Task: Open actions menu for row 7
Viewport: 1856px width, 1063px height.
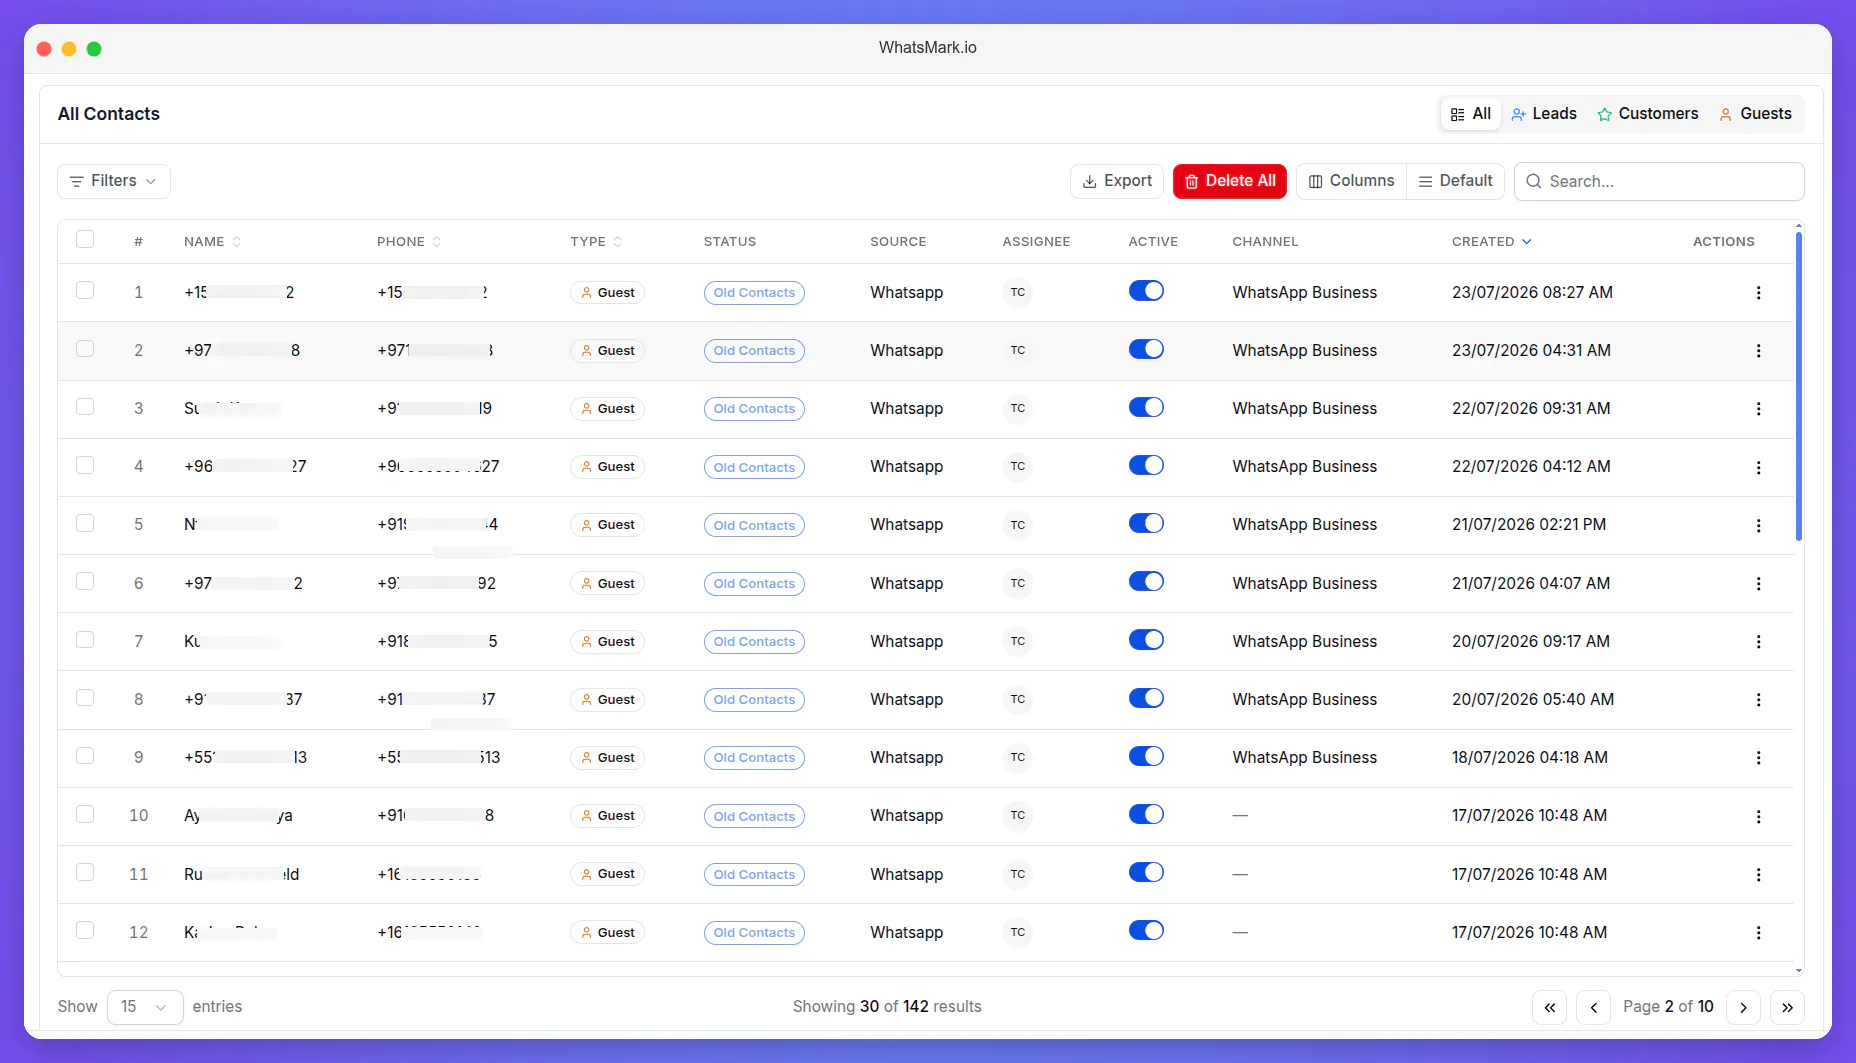Action: [1758, 641]
